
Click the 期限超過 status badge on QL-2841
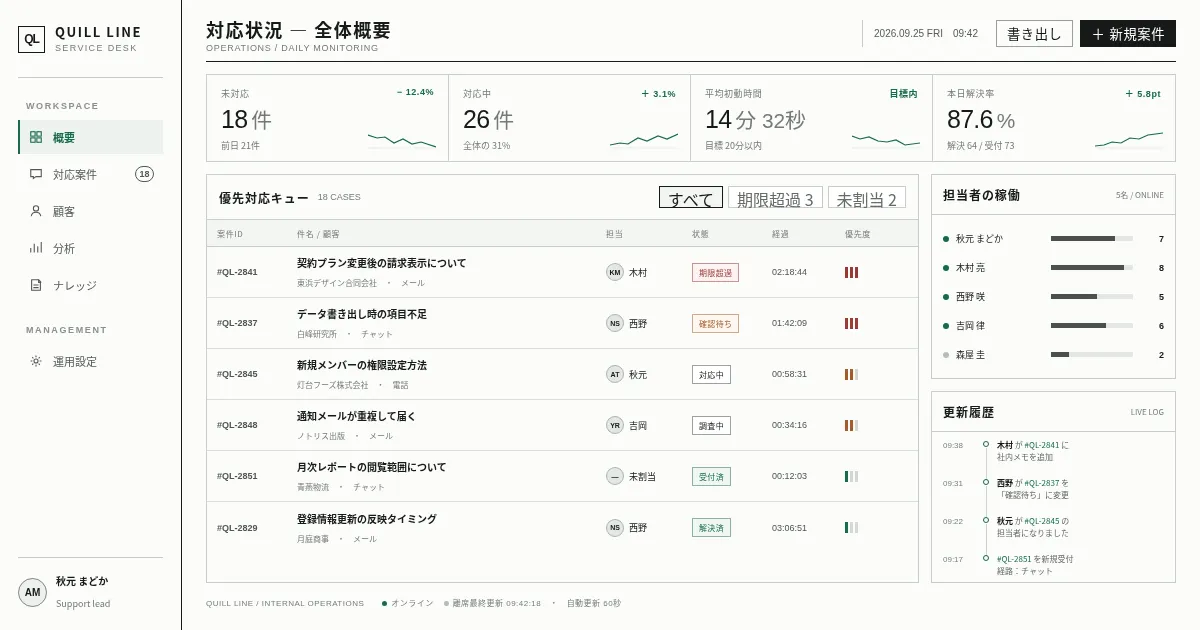point(715,272)
